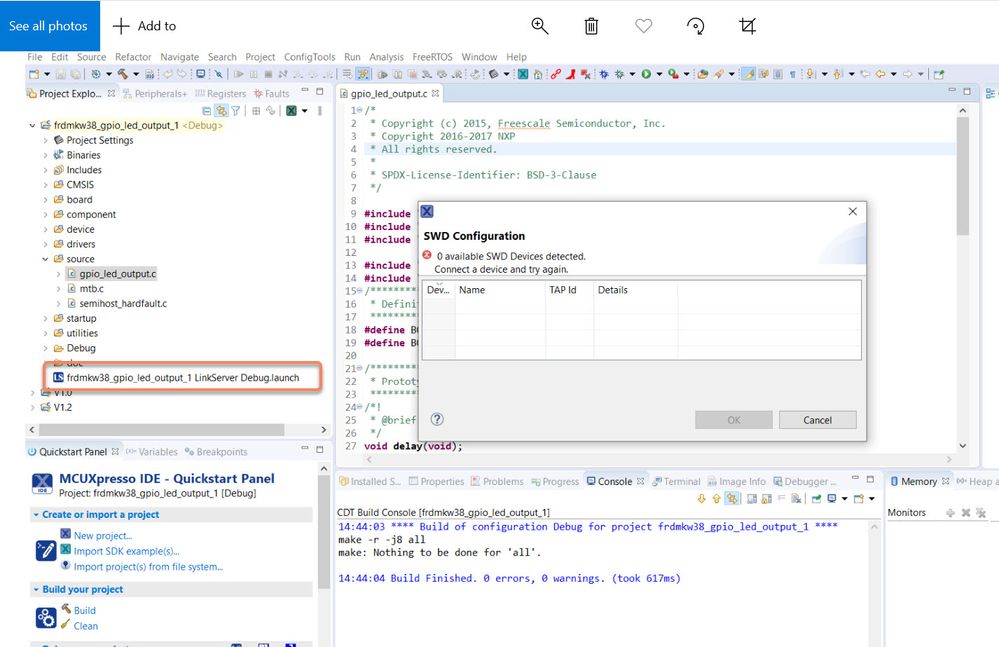The width and height of the screenshot is (999, 647).
Task: Click Collapse All icon in the Project Explorer
Action: [206, 111]
